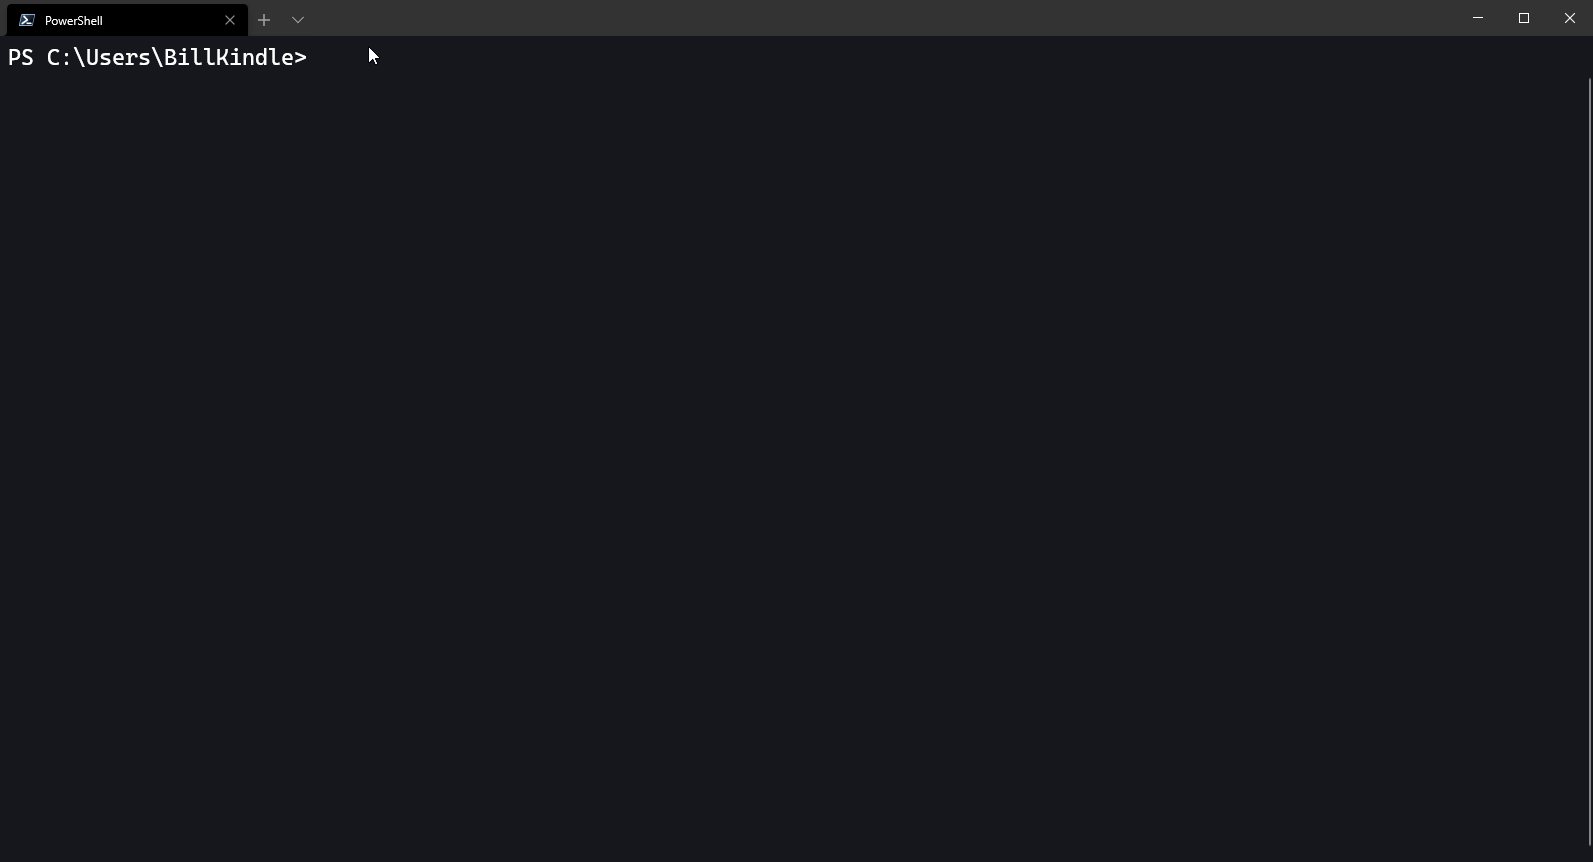Click the bottom end of the vertical scrollbar
The image size is (1593, 862).
[1589, 855]
